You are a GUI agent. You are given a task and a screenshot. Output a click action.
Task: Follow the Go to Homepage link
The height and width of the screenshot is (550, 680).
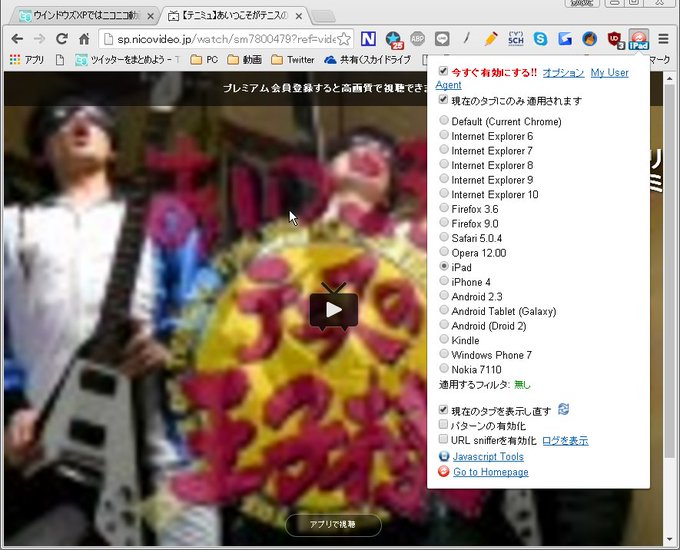(x=490, y=471)
